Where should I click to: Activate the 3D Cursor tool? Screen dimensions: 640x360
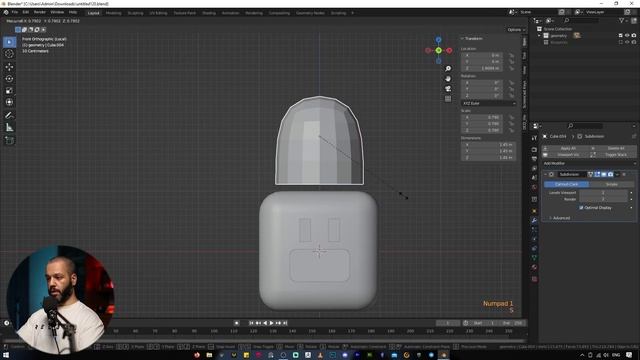pos(9,54)
